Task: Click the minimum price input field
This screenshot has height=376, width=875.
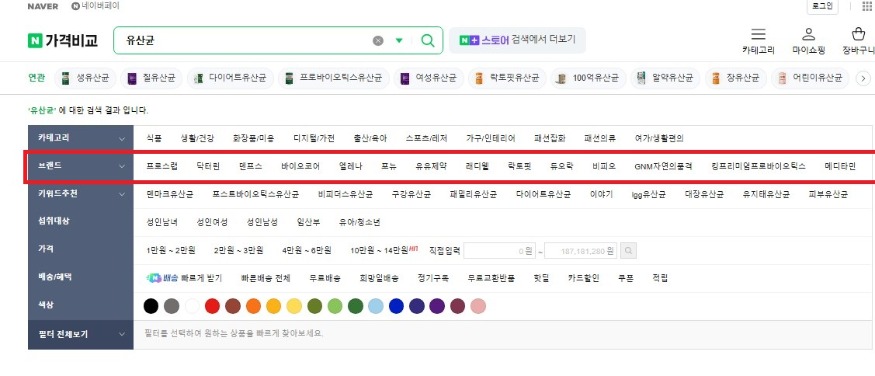Action: 500,251
